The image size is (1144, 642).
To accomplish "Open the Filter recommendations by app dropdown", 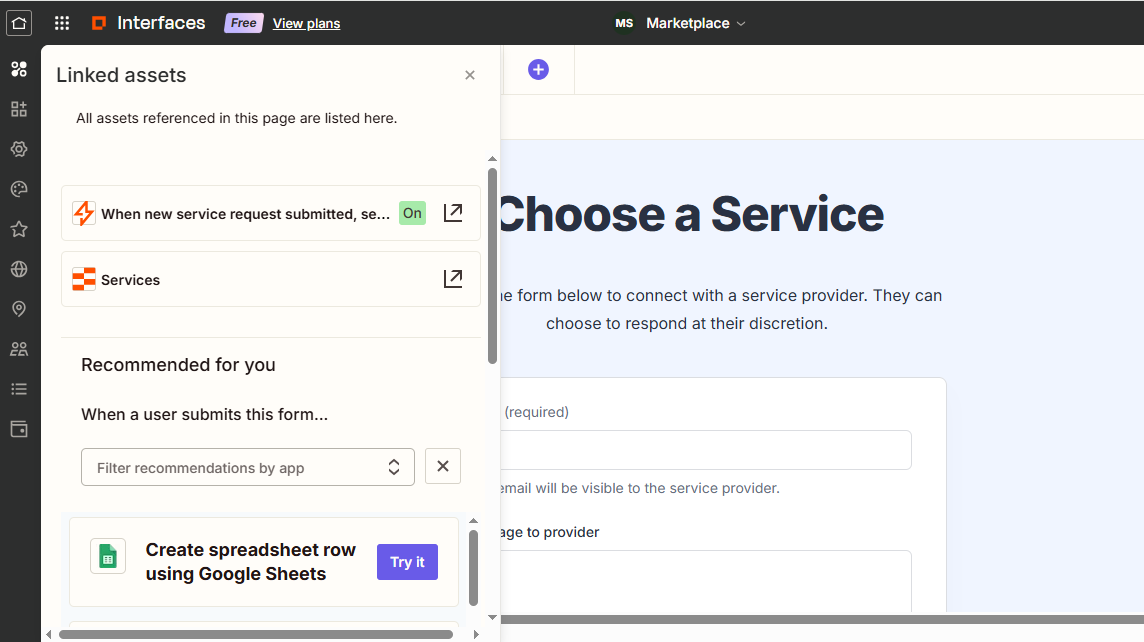I will coord(247,466).
